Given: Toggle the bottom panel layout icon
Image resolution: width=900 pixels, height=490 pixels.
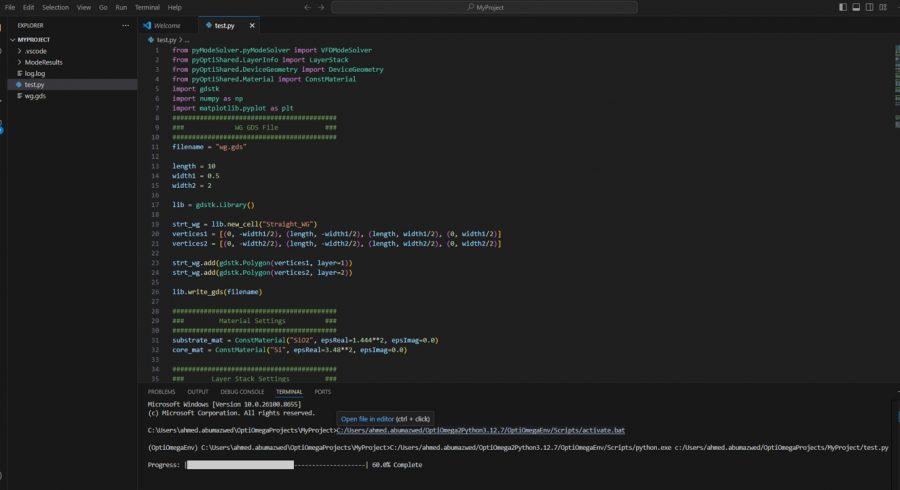Looking at the screenshot, I should coord(856,7).
